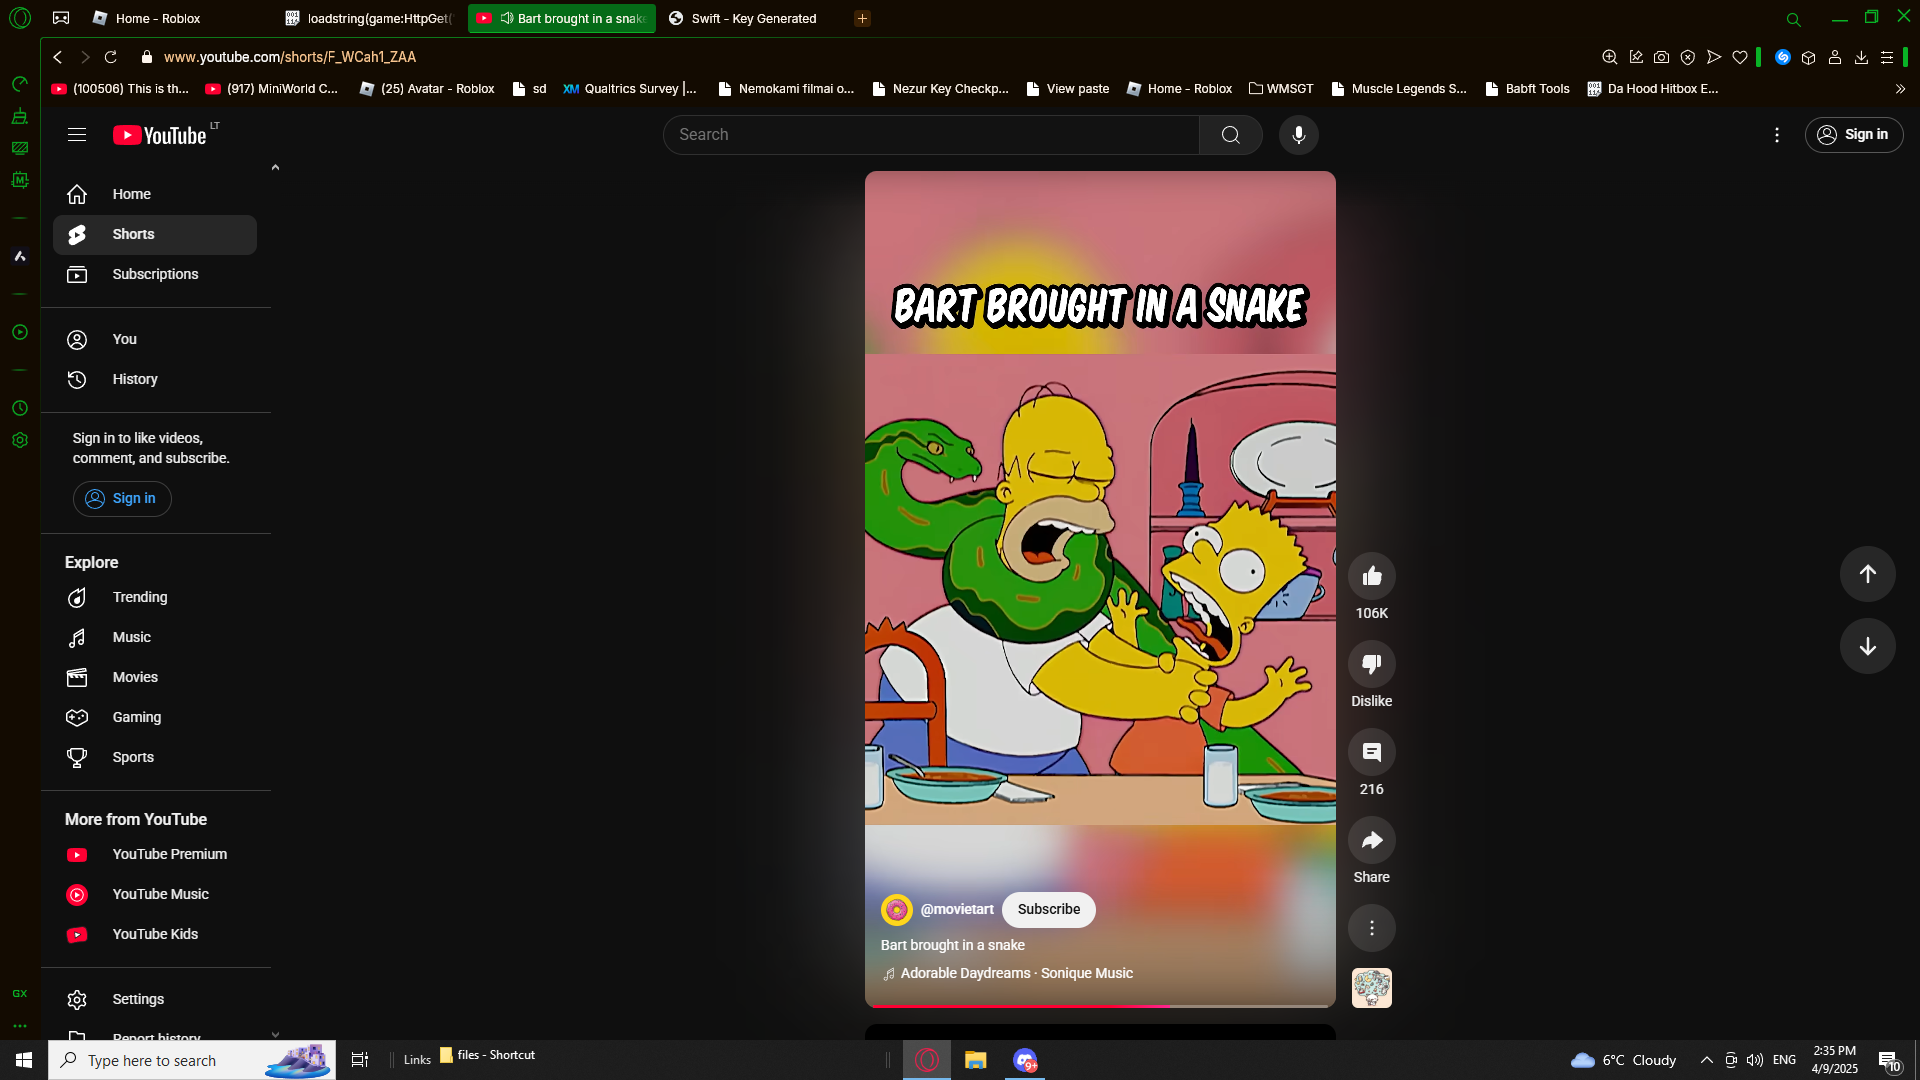Open the browser snapshot camera tool
Image resolution: width=1920 pixels, height=1080 pixels.
click(x=1662, y=57)
